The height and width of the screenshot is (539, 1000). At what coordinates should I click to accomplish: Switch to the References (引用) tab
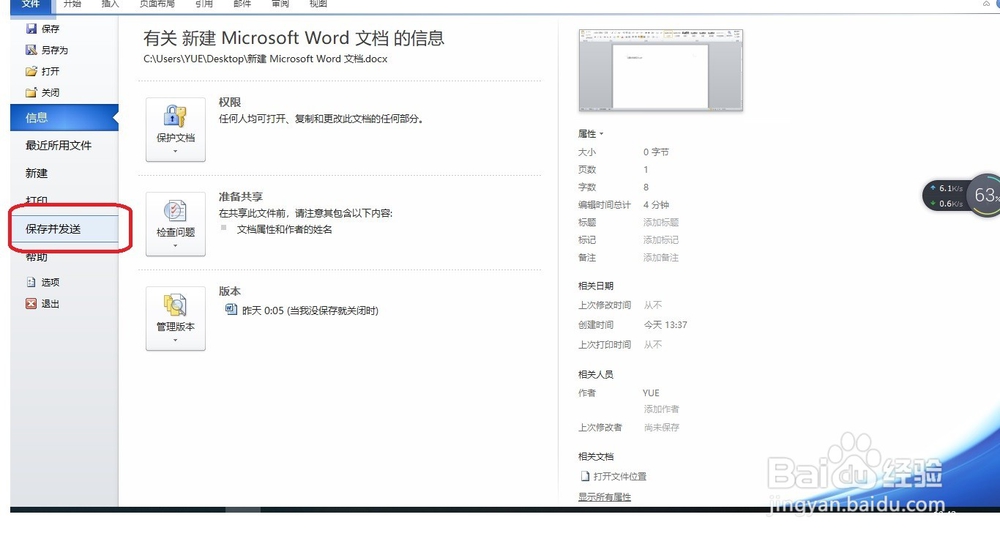tap(204, 4)
